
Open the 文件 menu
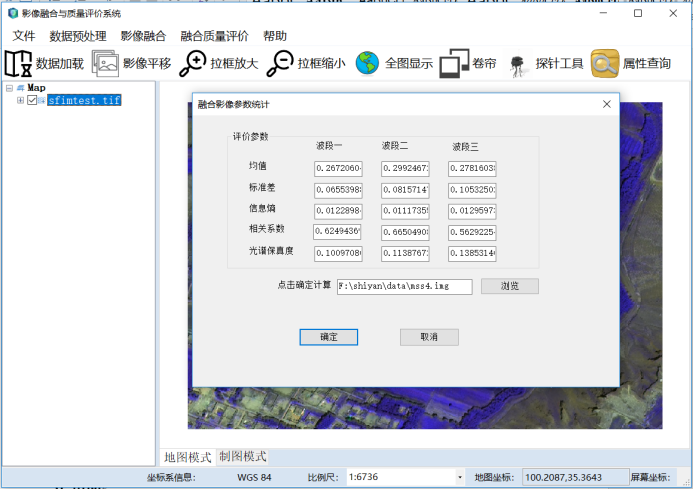click(x=24, y=36)
